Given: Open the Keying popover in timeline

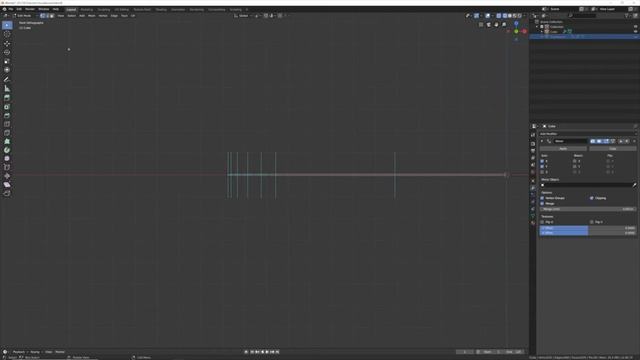Looking at the screenshot, I should click(36, 352).
